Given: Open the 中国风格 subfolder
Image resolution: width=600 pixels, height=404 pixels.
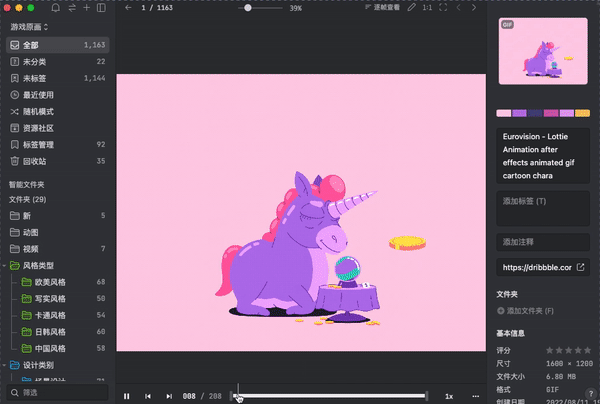Looking at the screenshot, I should pos(63,348).
